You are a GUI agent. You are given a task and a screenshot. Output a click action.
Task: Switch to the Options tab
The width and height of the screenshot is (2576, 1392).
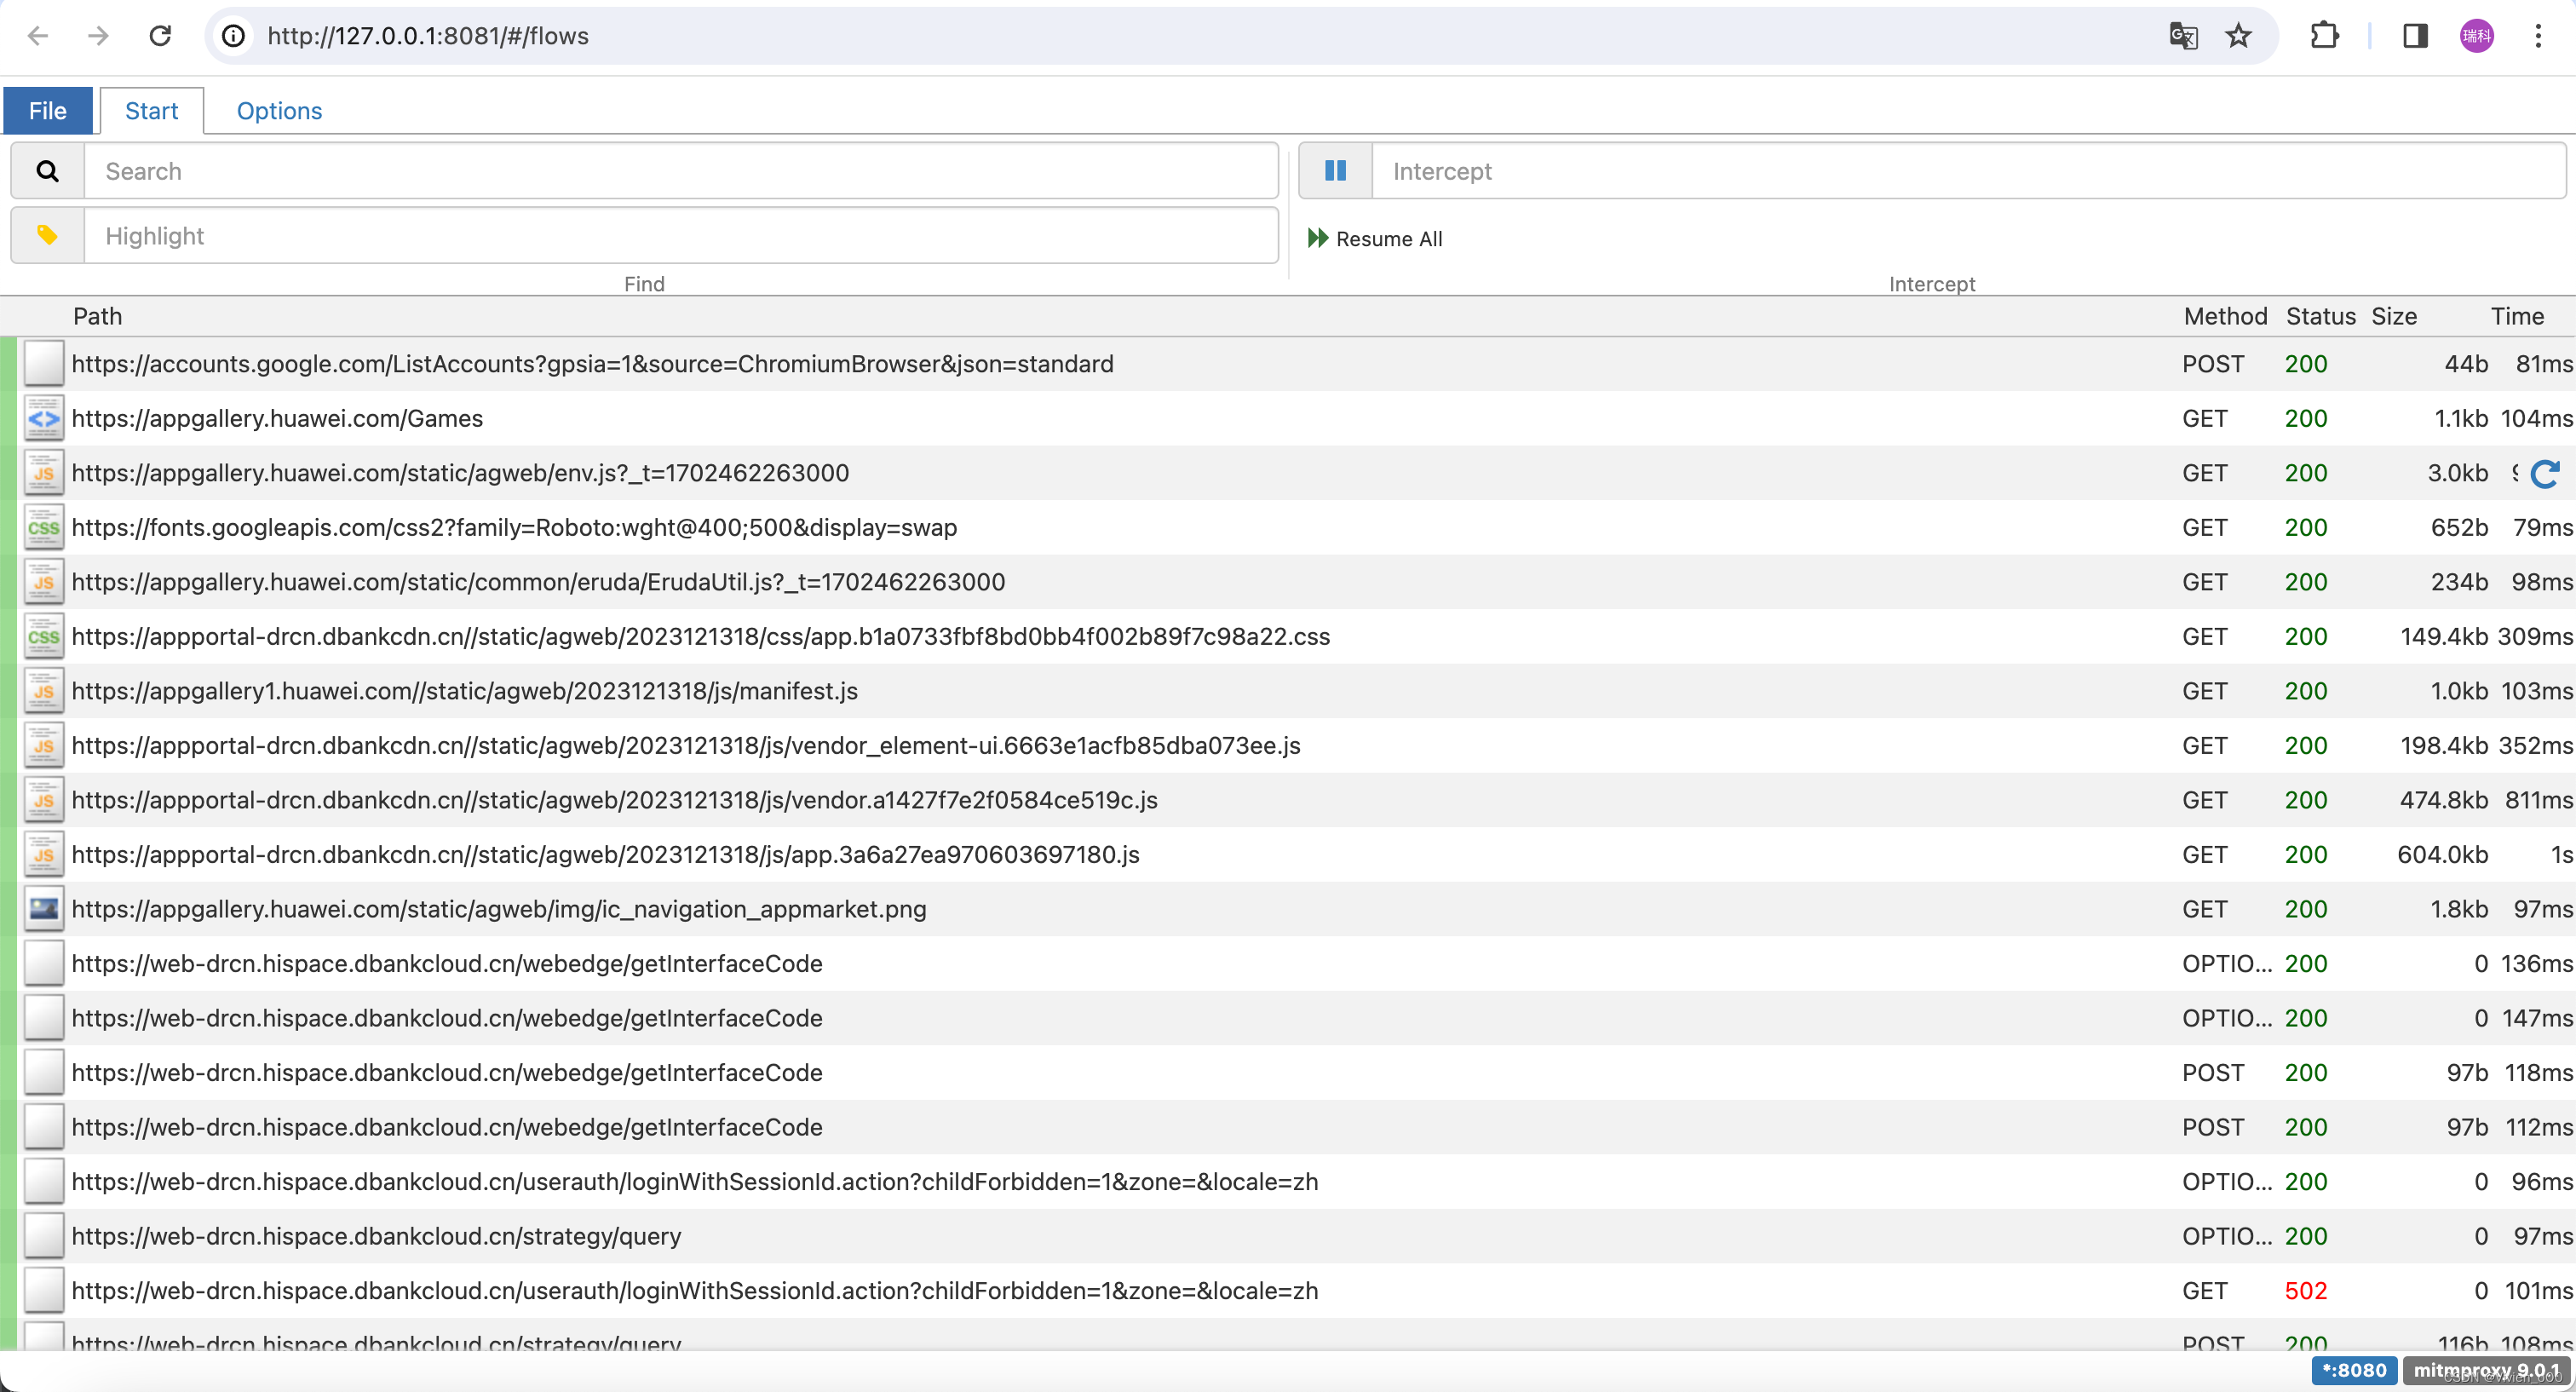pyautogui.click(x=279, y=111)
